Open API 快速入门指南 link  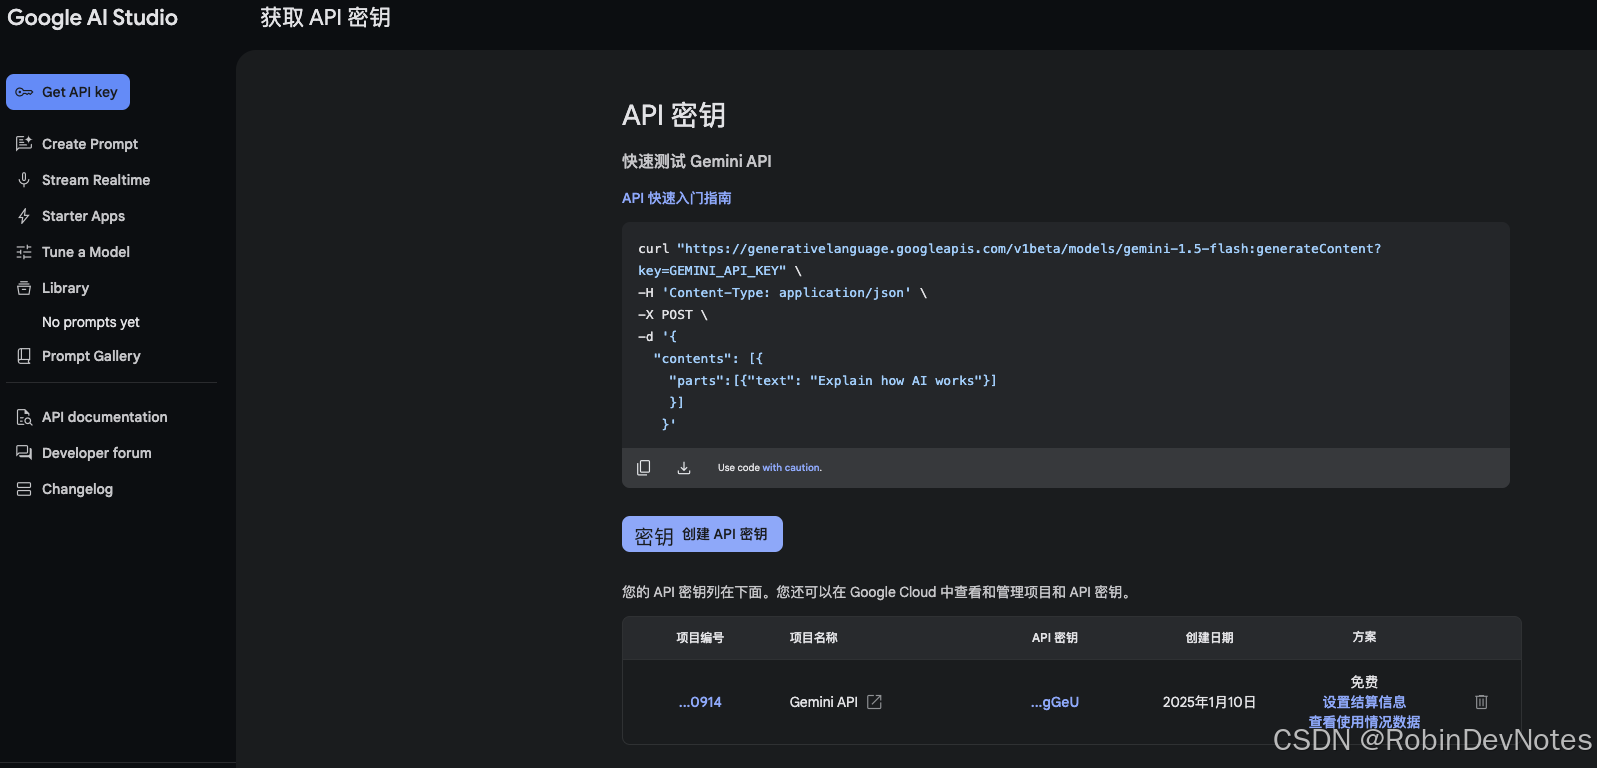[676, 198]
